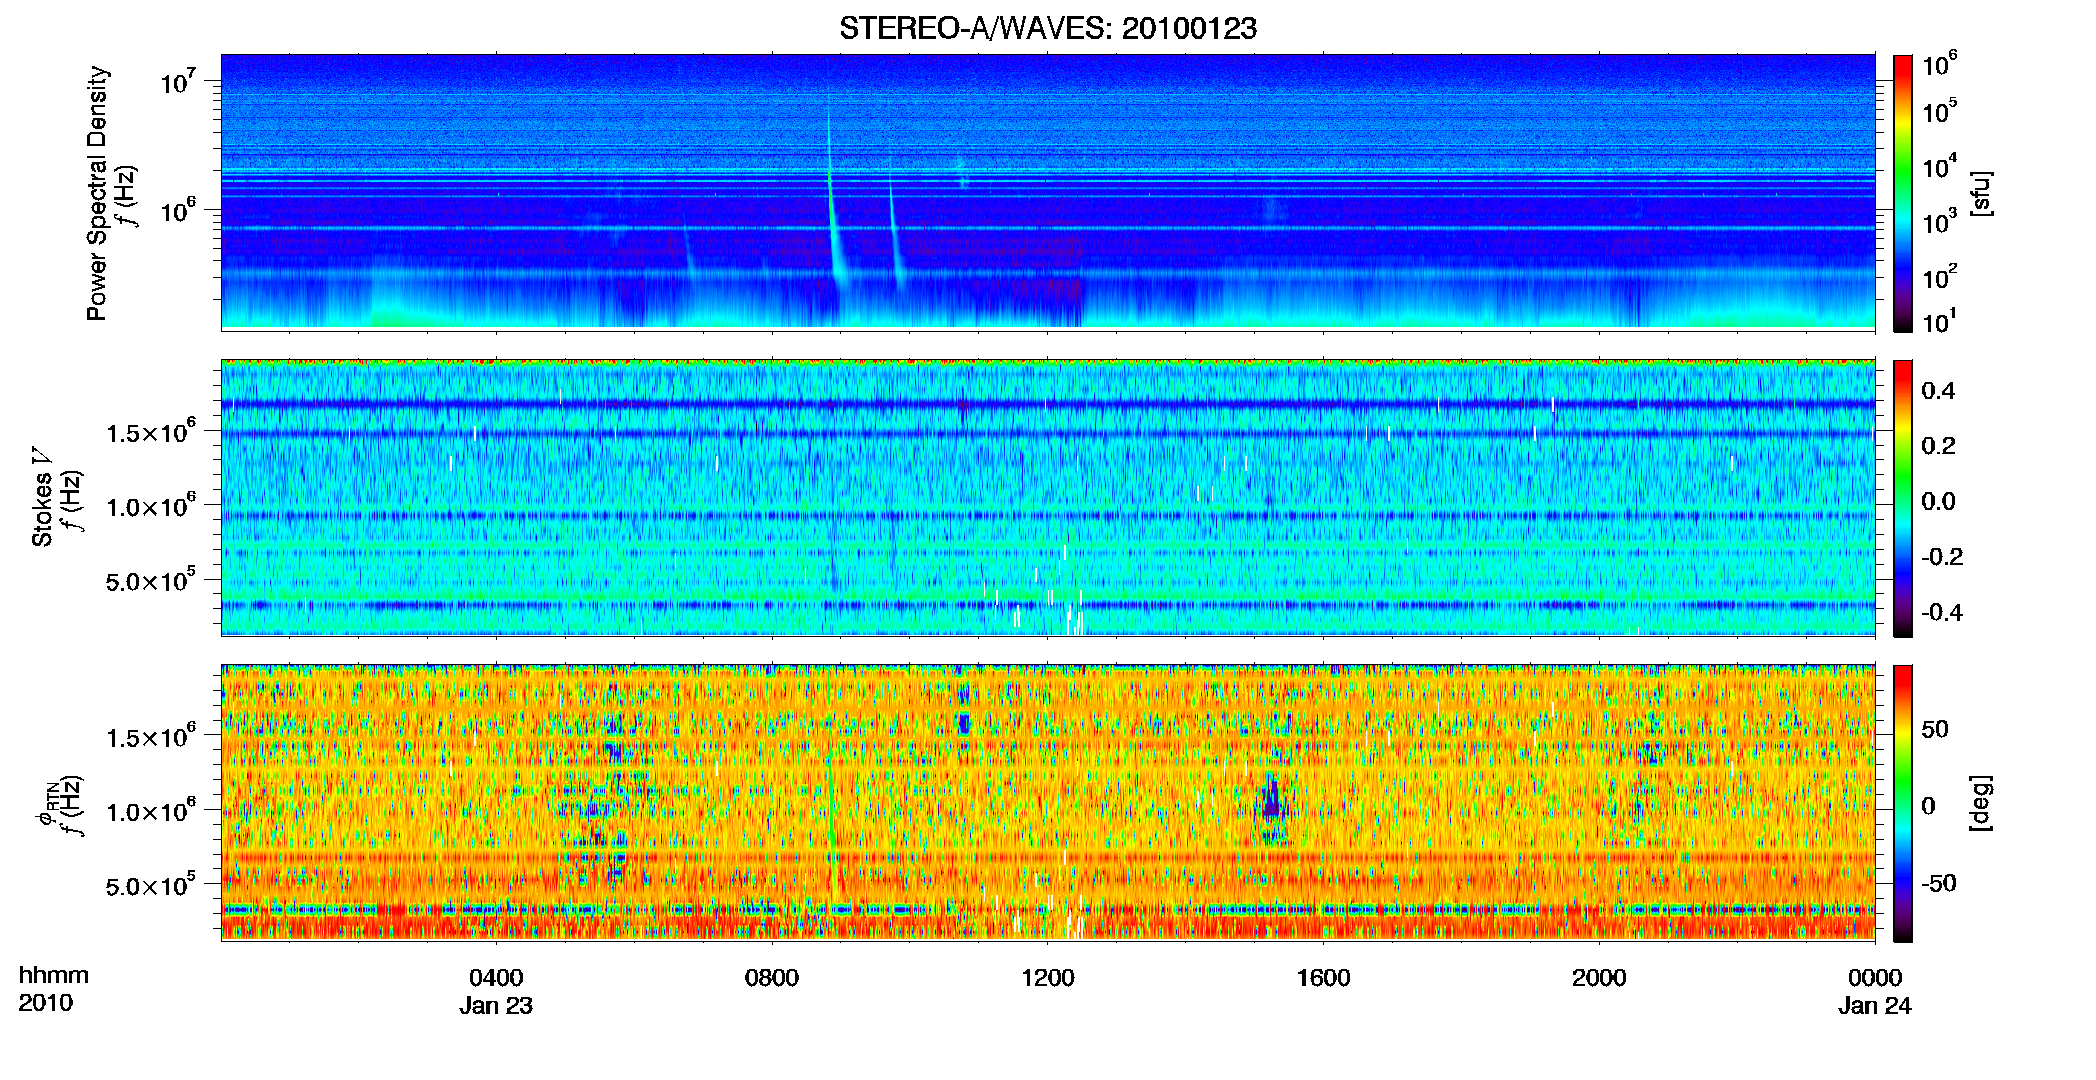The height and width of the screenshot is (1080, 2096).
Task: Click the 0400 time axis label
Action: click(496, 978)
